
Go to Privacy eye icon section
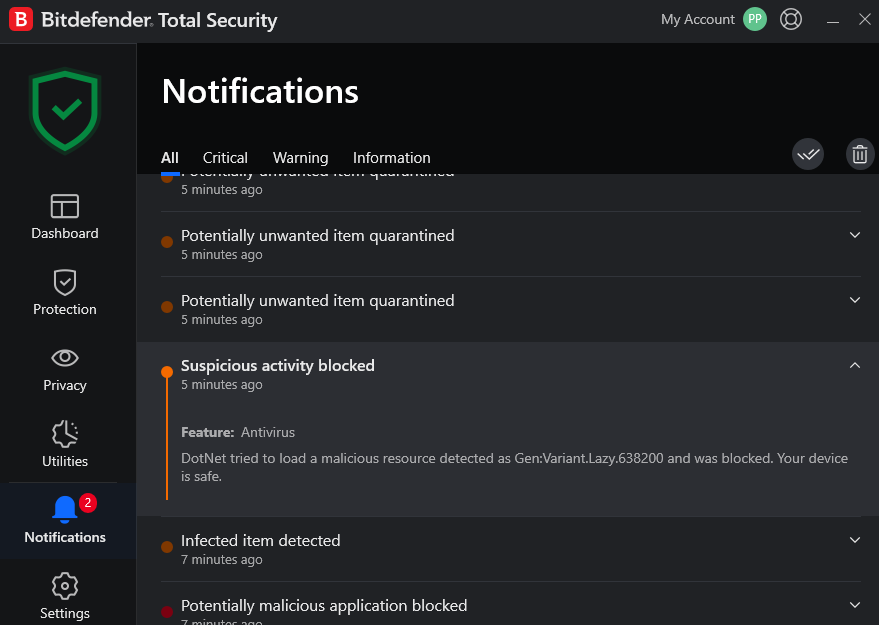pyautogui.click(x=65, y=369)
